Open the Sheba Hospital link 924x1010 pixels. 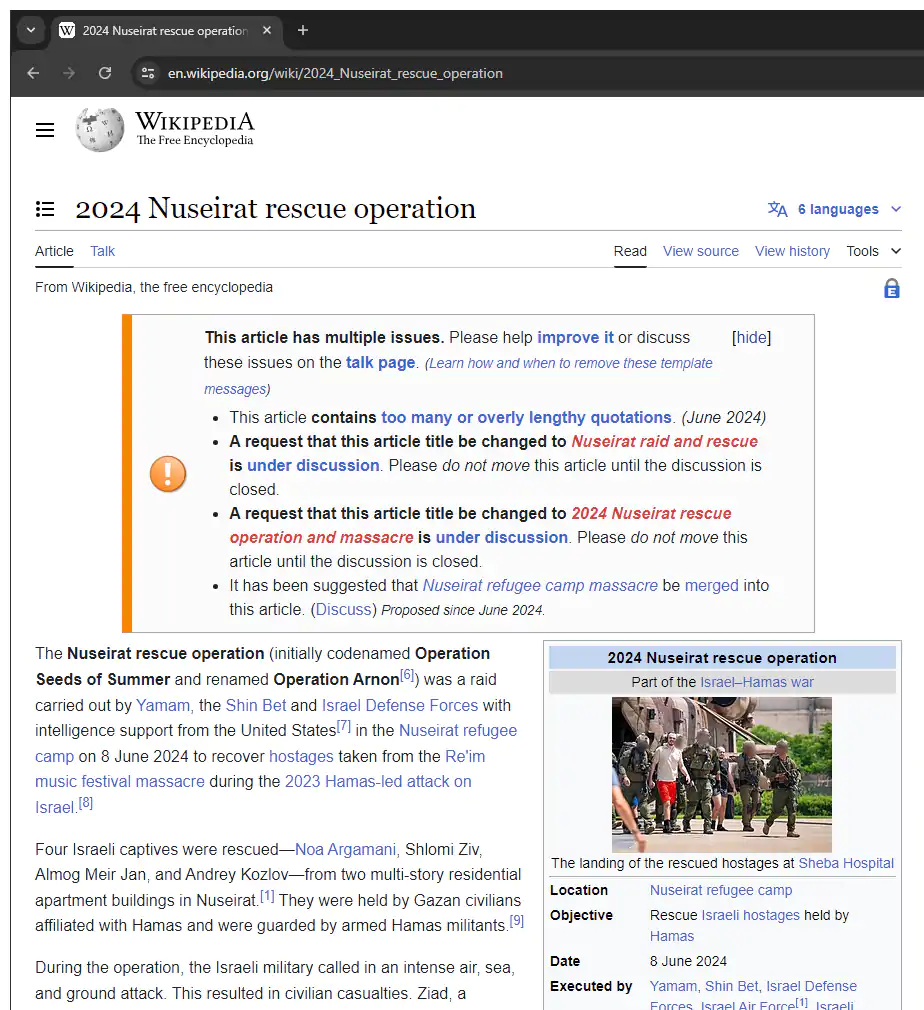click(x=846, y=863)
